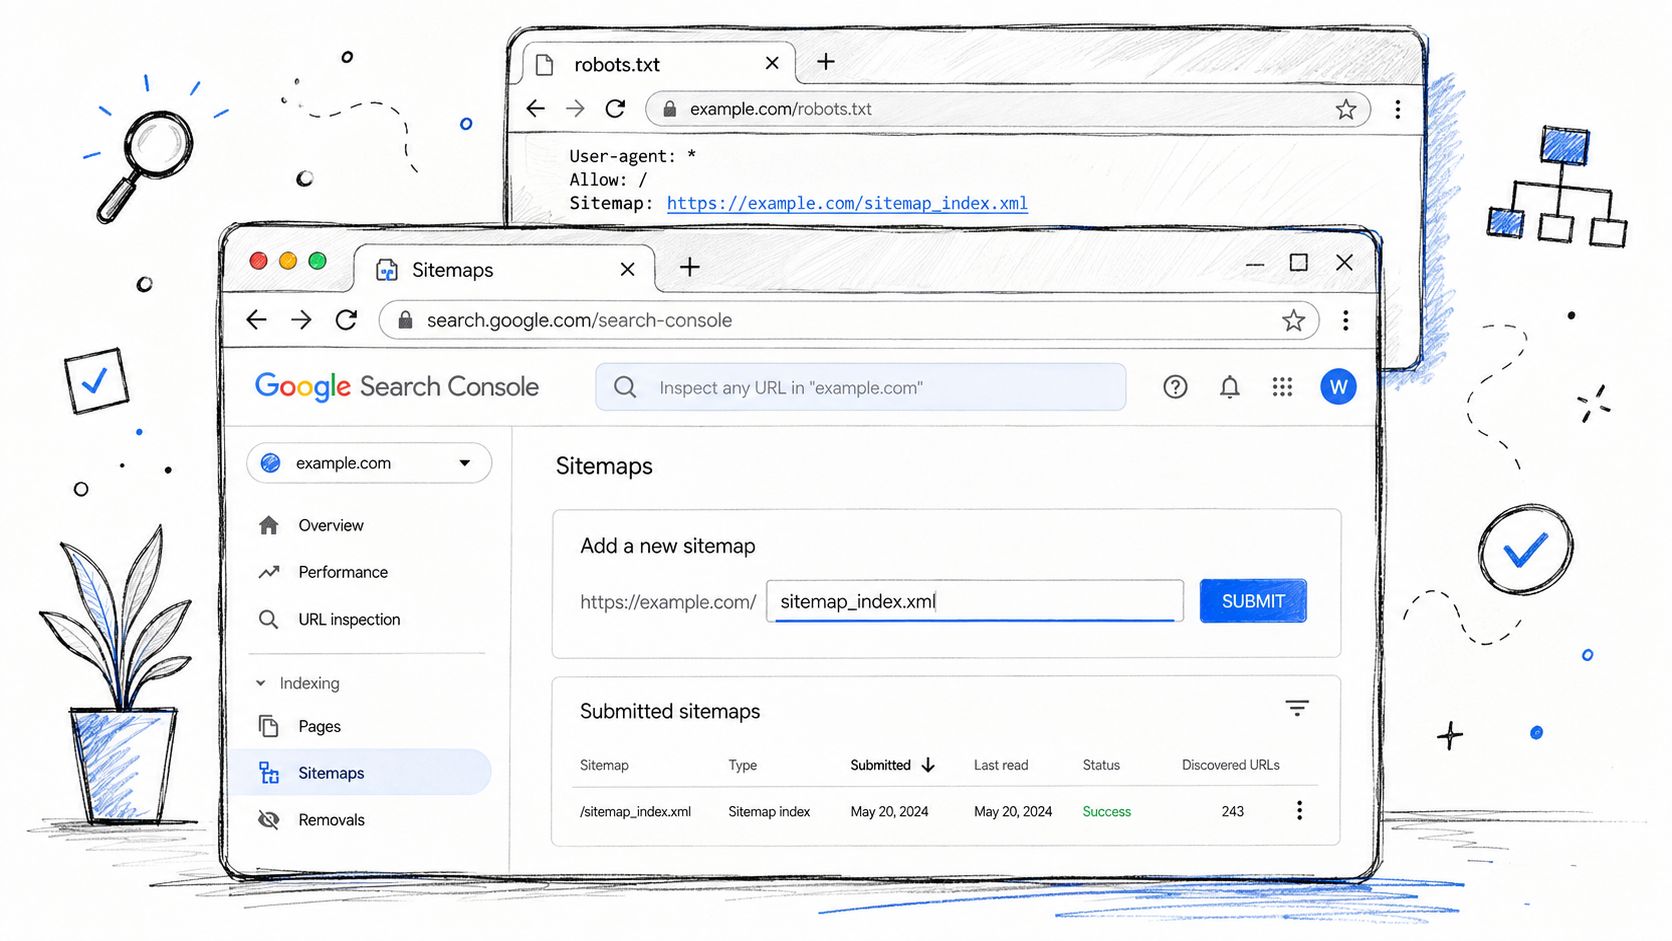Open more options for /sitemap_index.xml row
Image resolution: width=1672 pixels, height=941 pixels.
(1299, 811)
